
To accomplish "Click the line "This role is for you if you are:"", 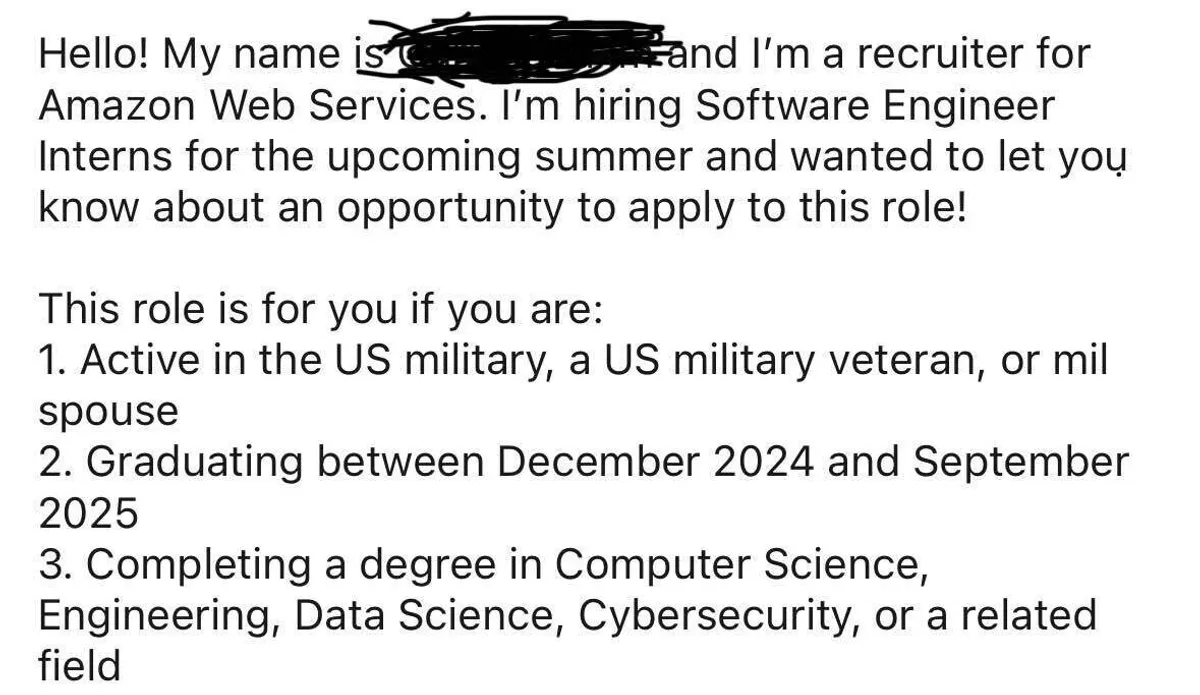I will click(x=320, y=309).
